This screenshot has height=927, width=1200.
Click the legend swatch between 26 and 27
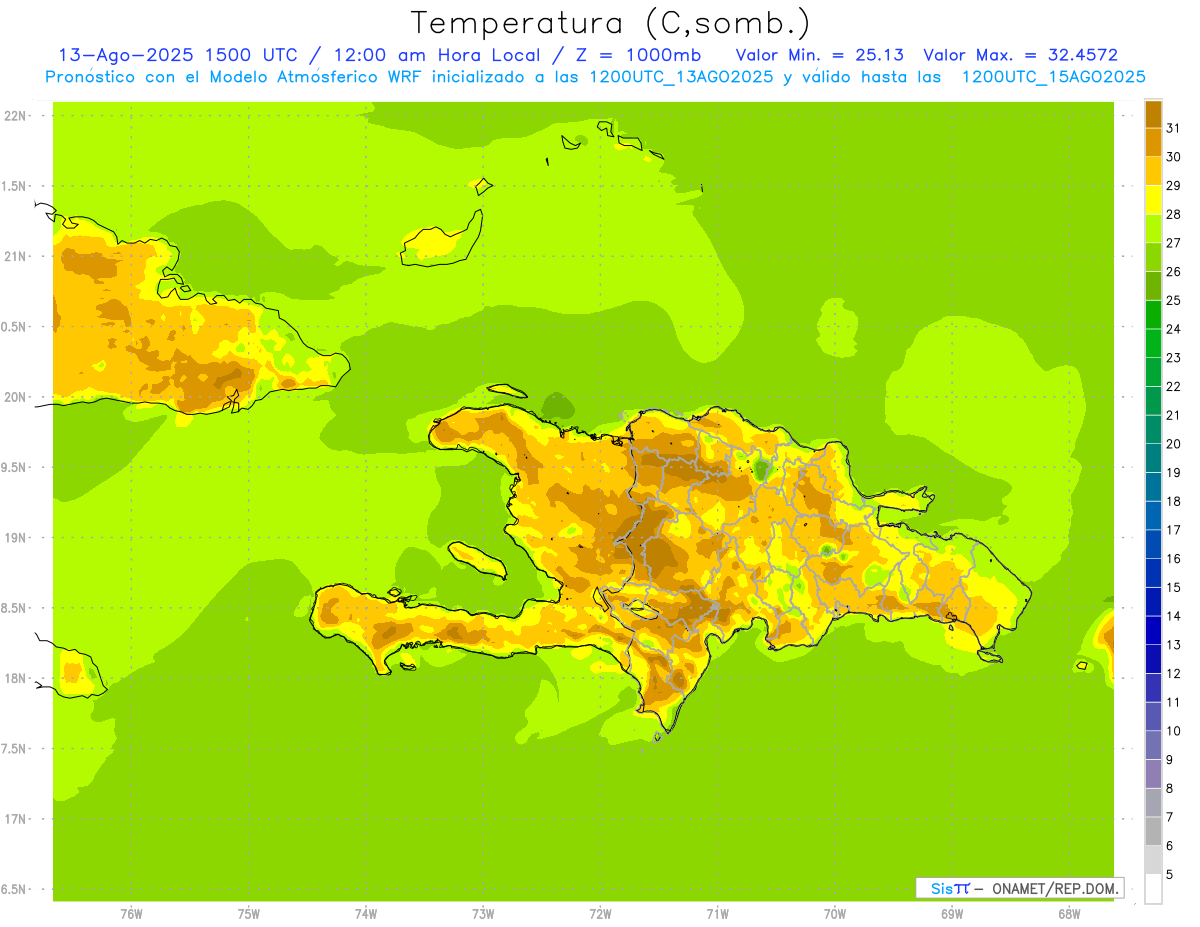[x=1153, y=257]
